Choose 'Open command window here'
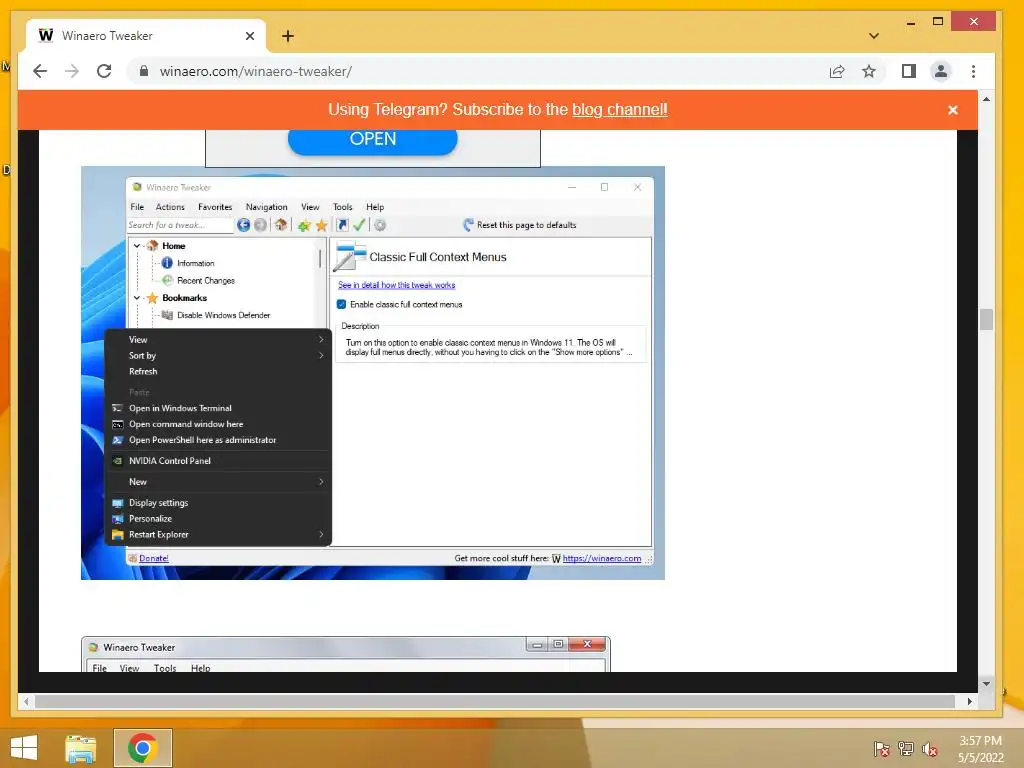Image resolution: width=1024 pixels, height=768 pixels. tap(218, 424)
